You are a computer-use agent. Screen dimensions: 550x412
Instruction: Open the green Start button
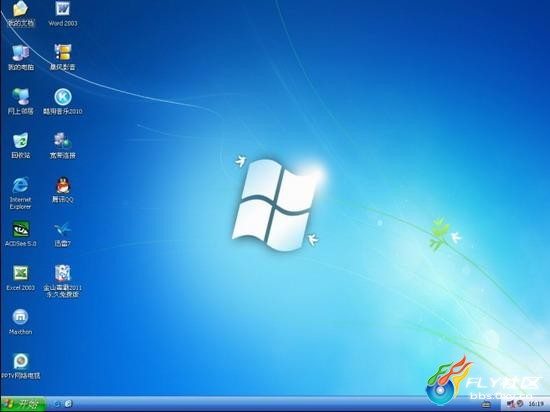coord(24,404)
